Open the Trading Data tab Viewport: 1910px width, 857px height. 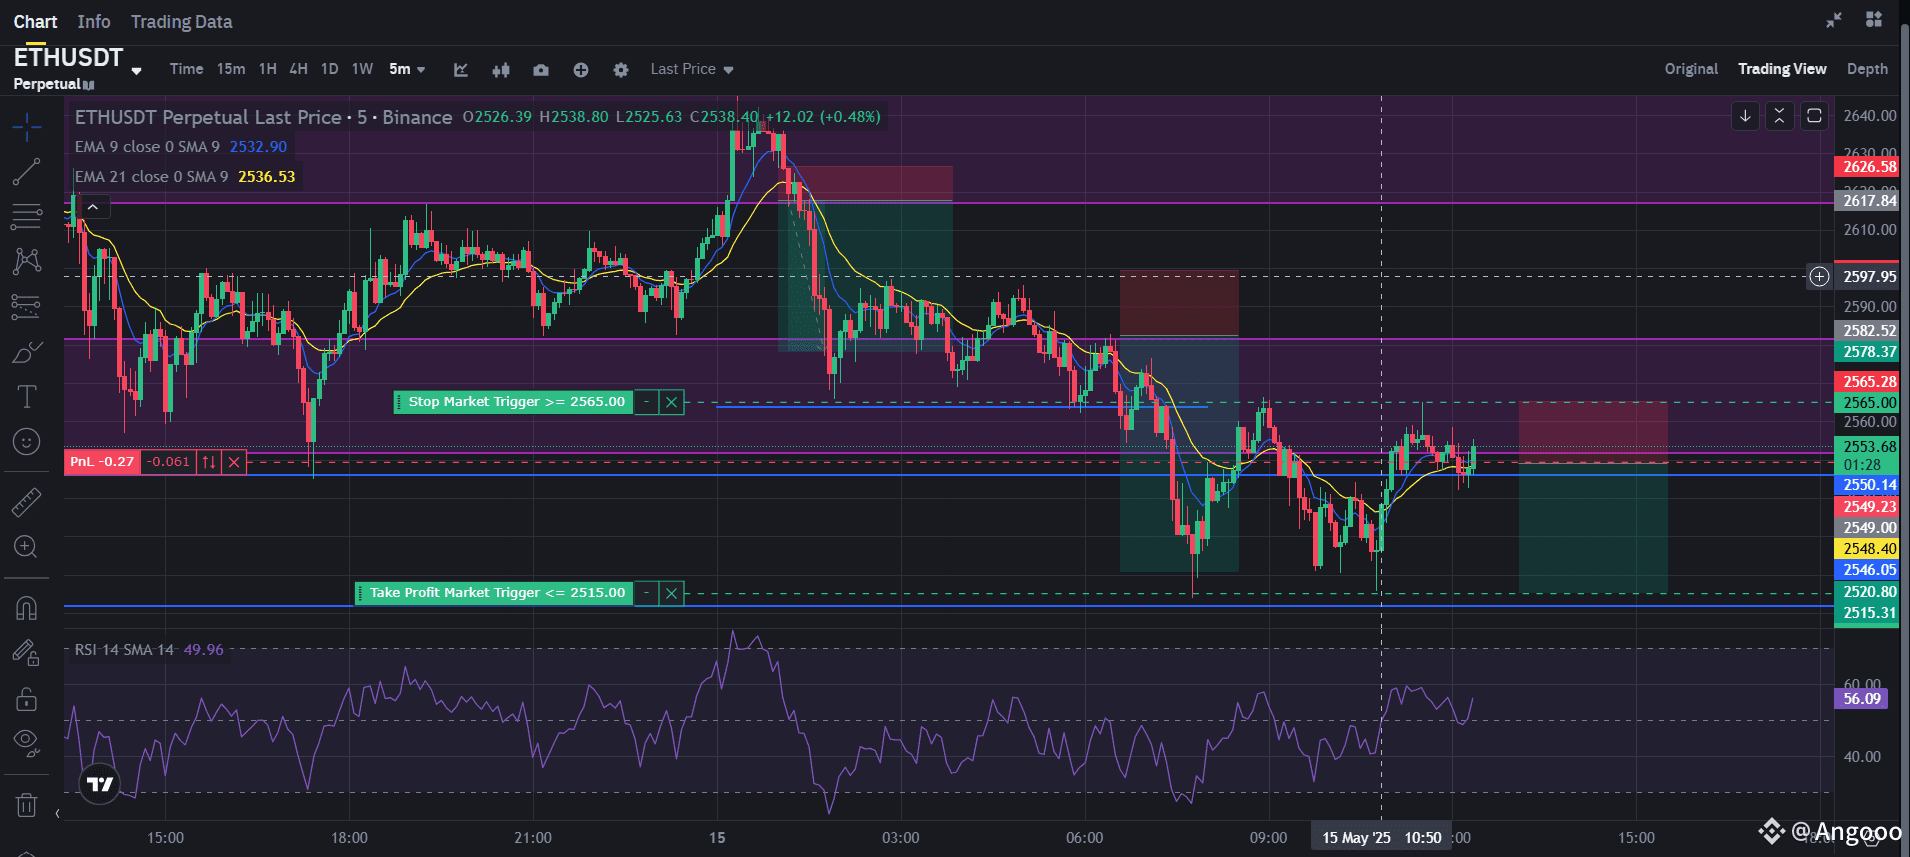pyautogui.click(x=181, y=22)
